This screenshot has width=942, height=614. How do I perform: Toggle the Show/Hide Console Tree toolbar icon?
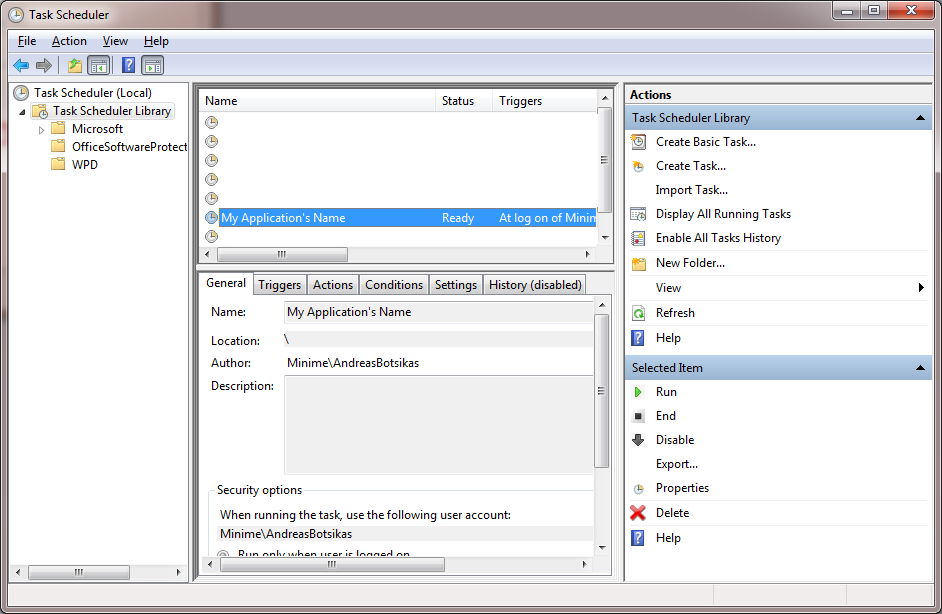click(99, 65)
